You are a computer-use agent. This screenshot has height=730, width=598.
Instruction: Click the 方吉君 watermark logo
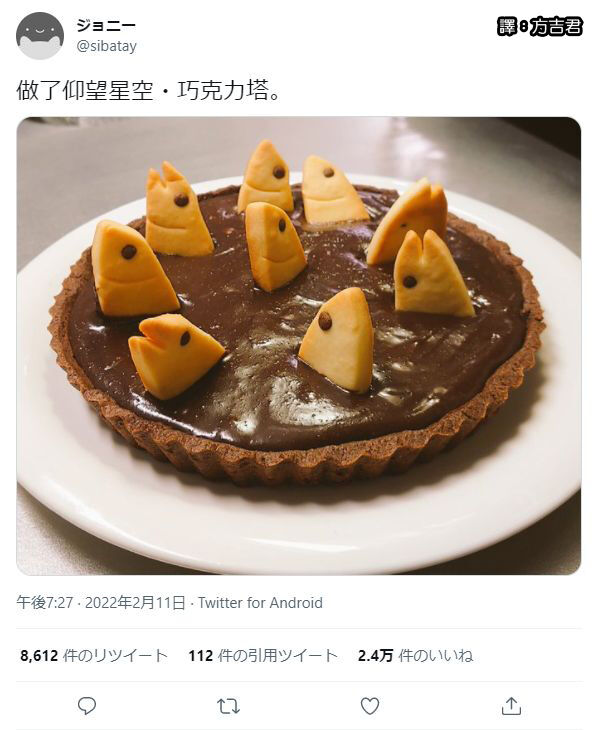(555, 27)
